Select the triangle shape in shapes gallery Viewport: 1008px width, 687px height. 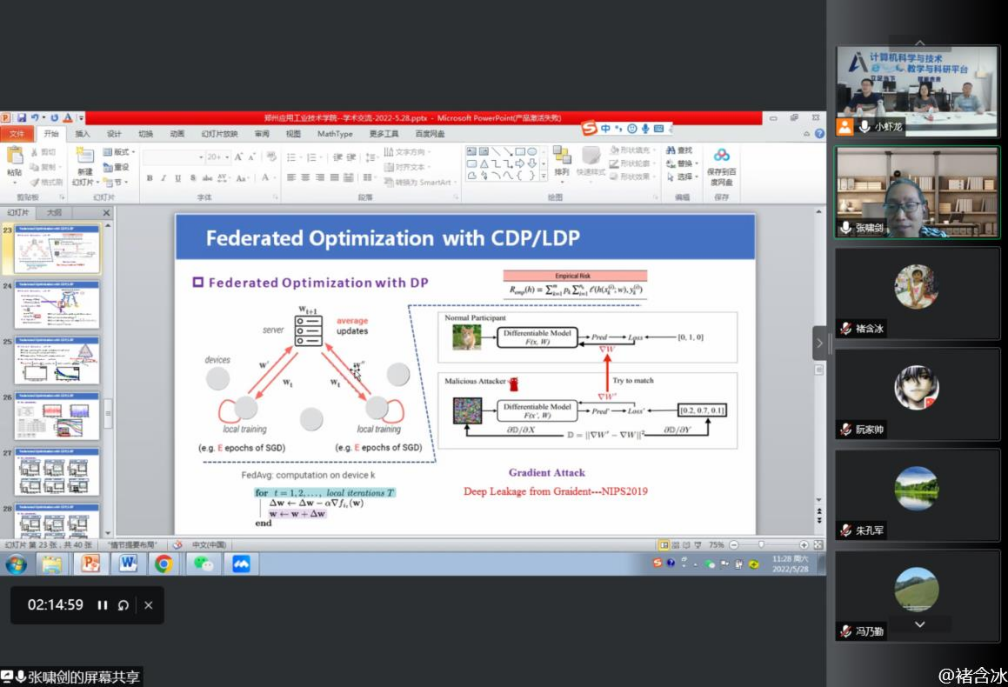pos(484,164)
